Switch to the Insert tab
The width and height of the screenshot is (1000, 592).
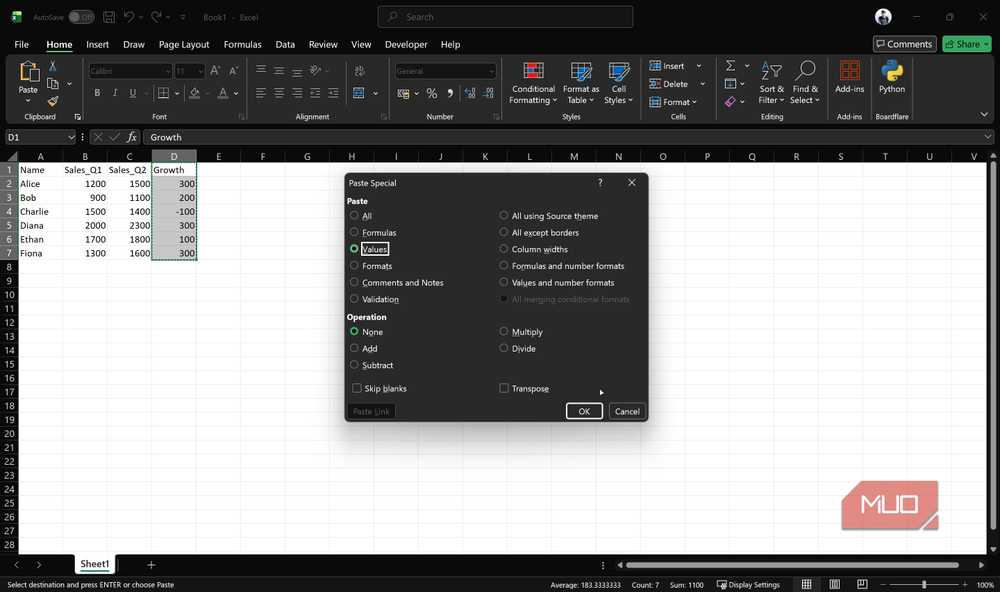(98, 45)
